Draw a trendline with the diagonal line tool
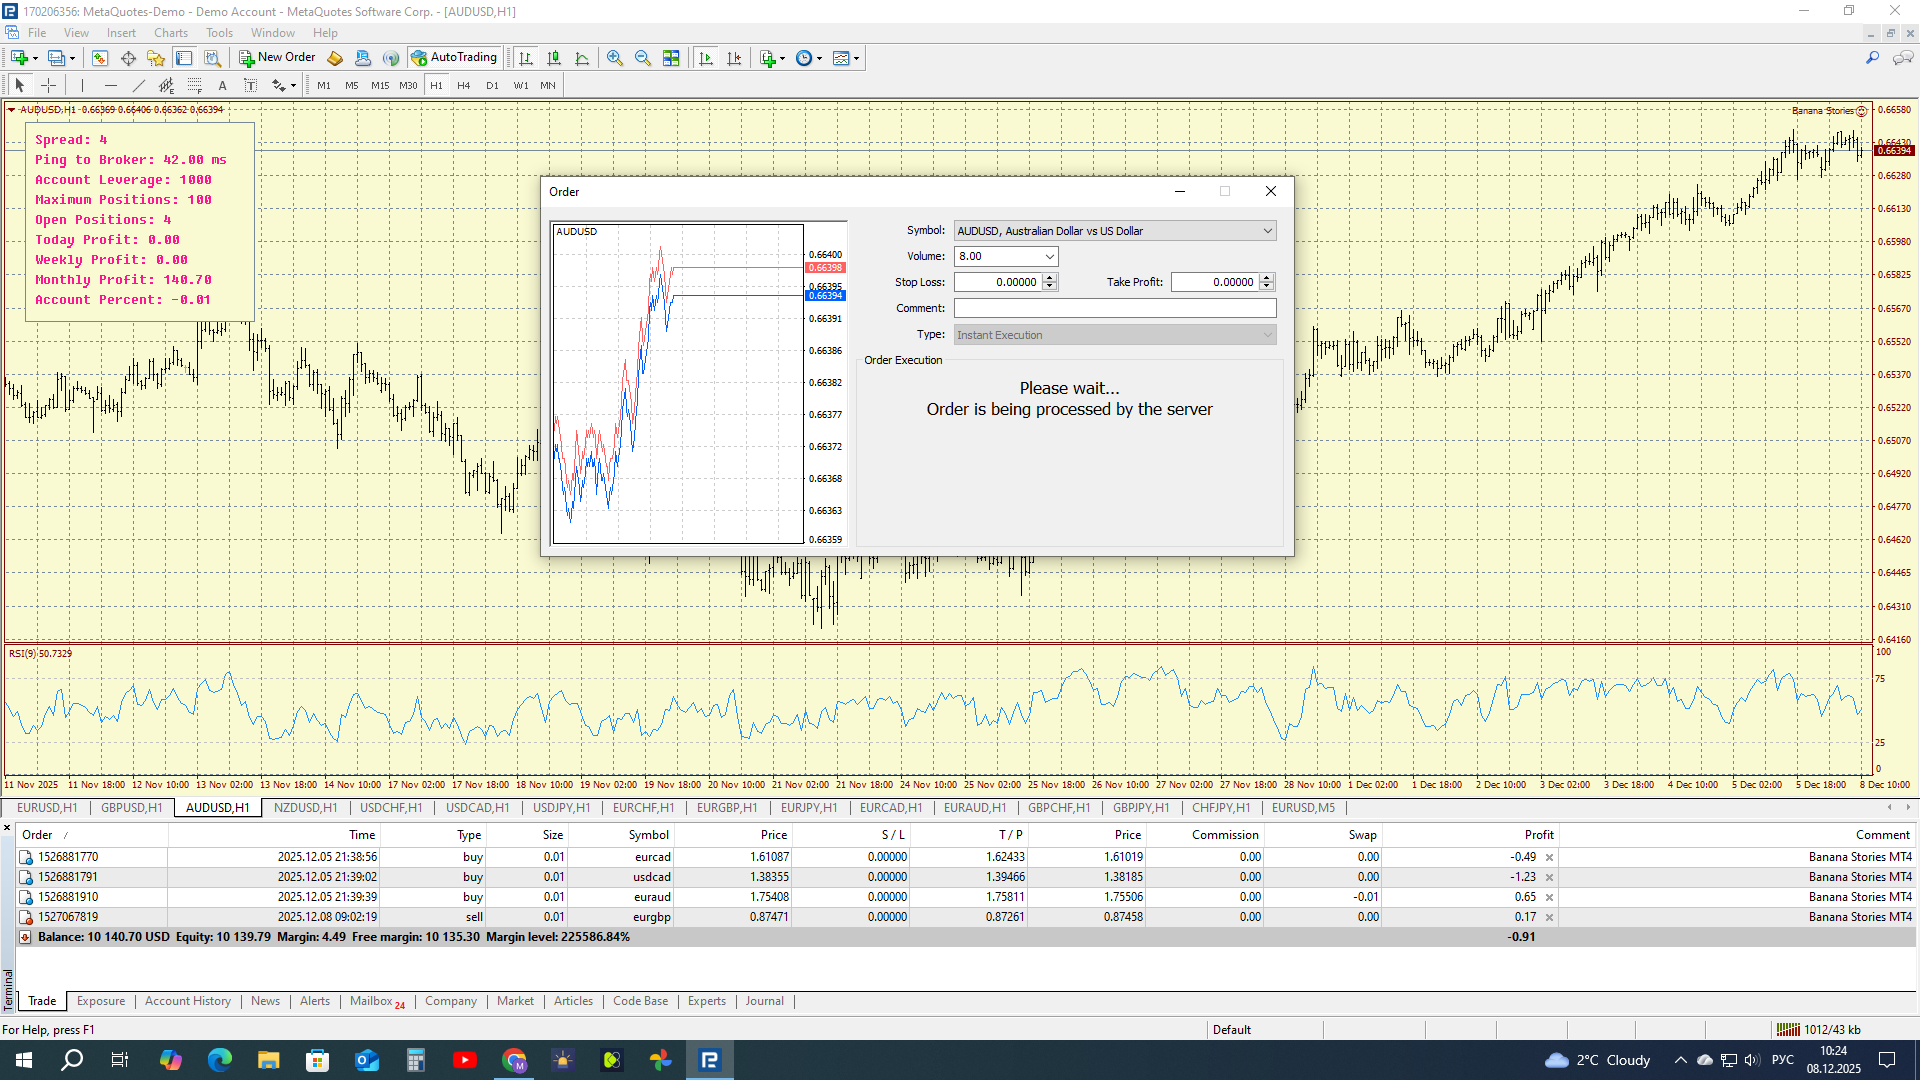The image size is (1920, 1080). 139,86
